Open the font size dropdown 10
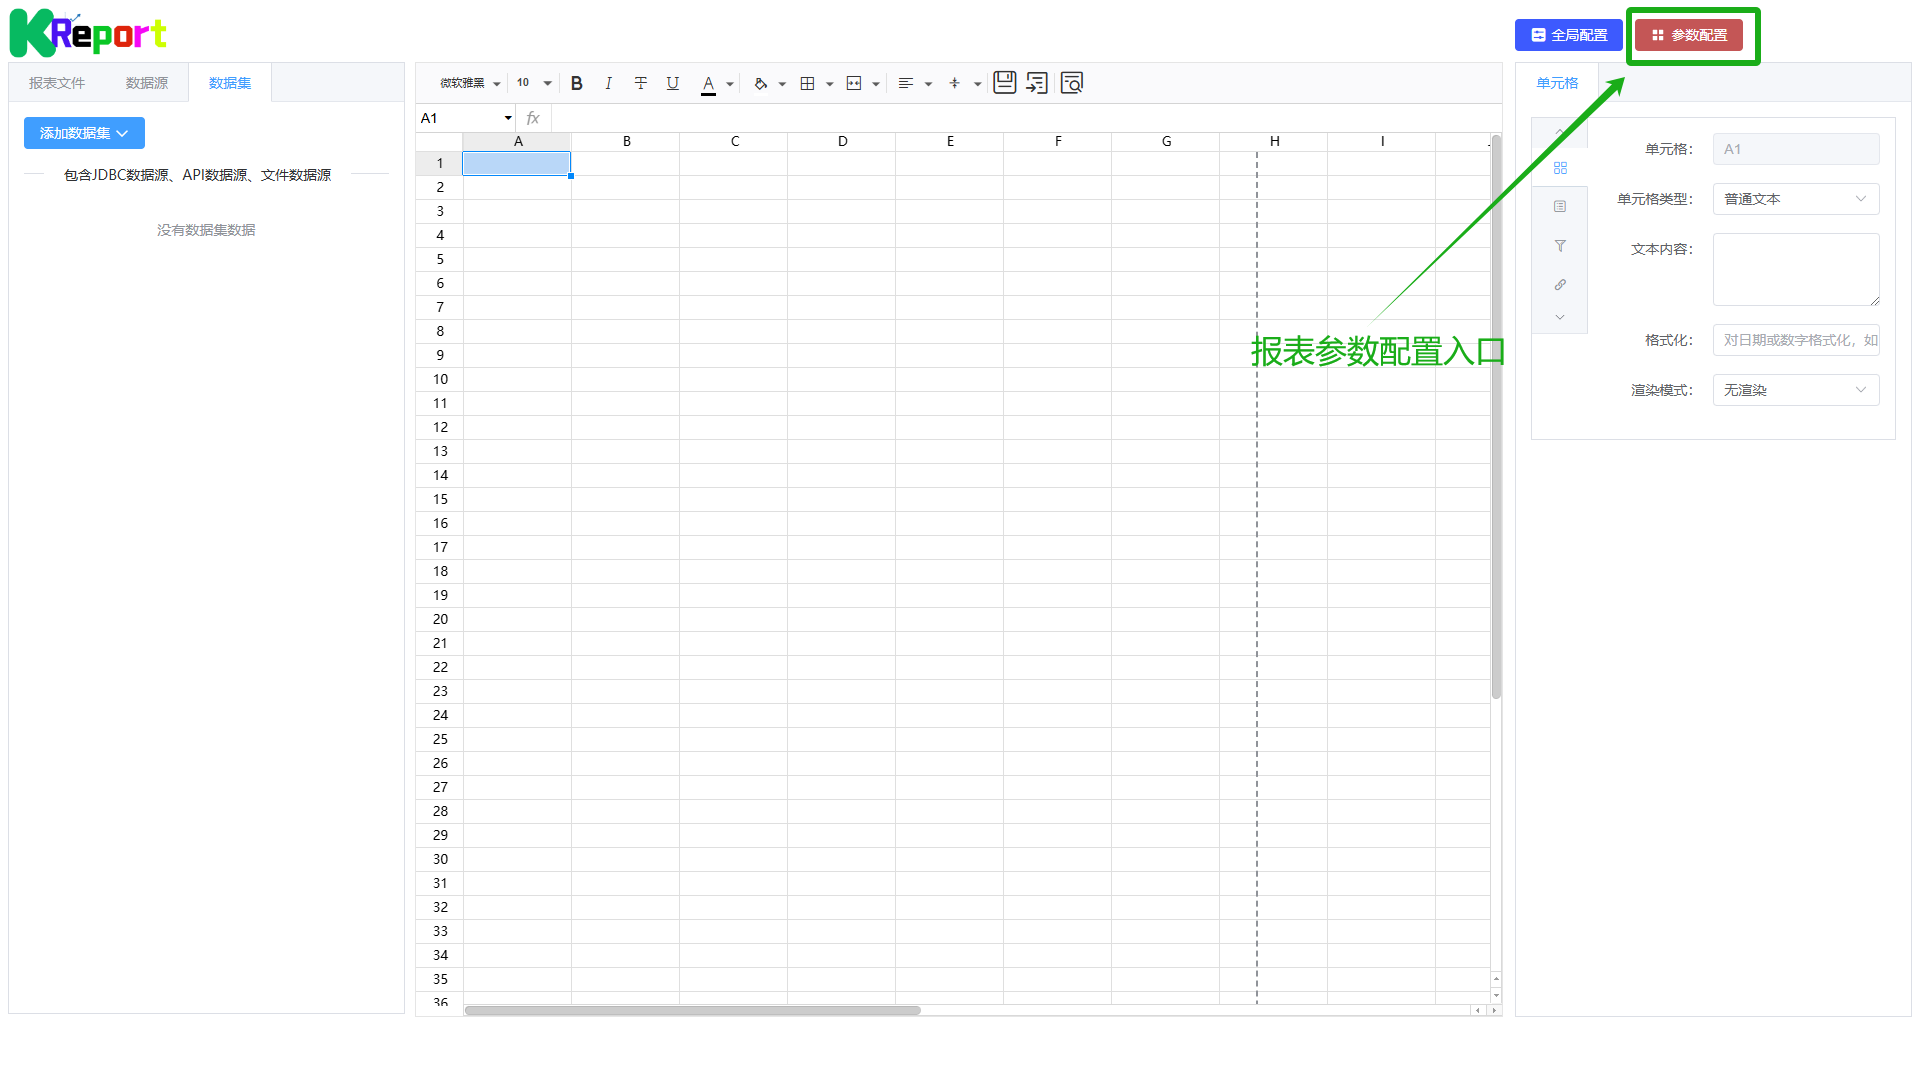1920x1065 pixels. click(534, 84)
